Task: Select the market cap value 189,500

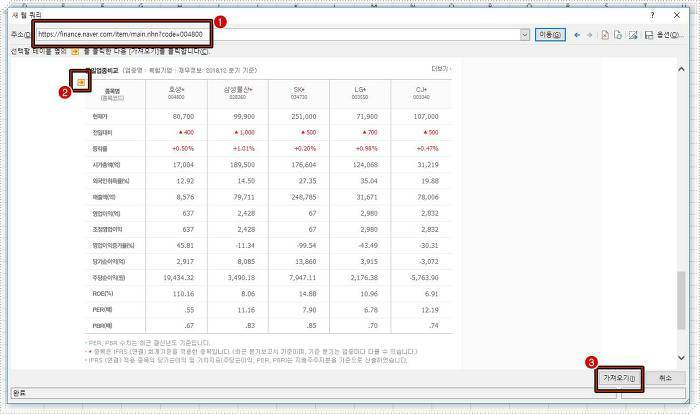Action: 242,165
